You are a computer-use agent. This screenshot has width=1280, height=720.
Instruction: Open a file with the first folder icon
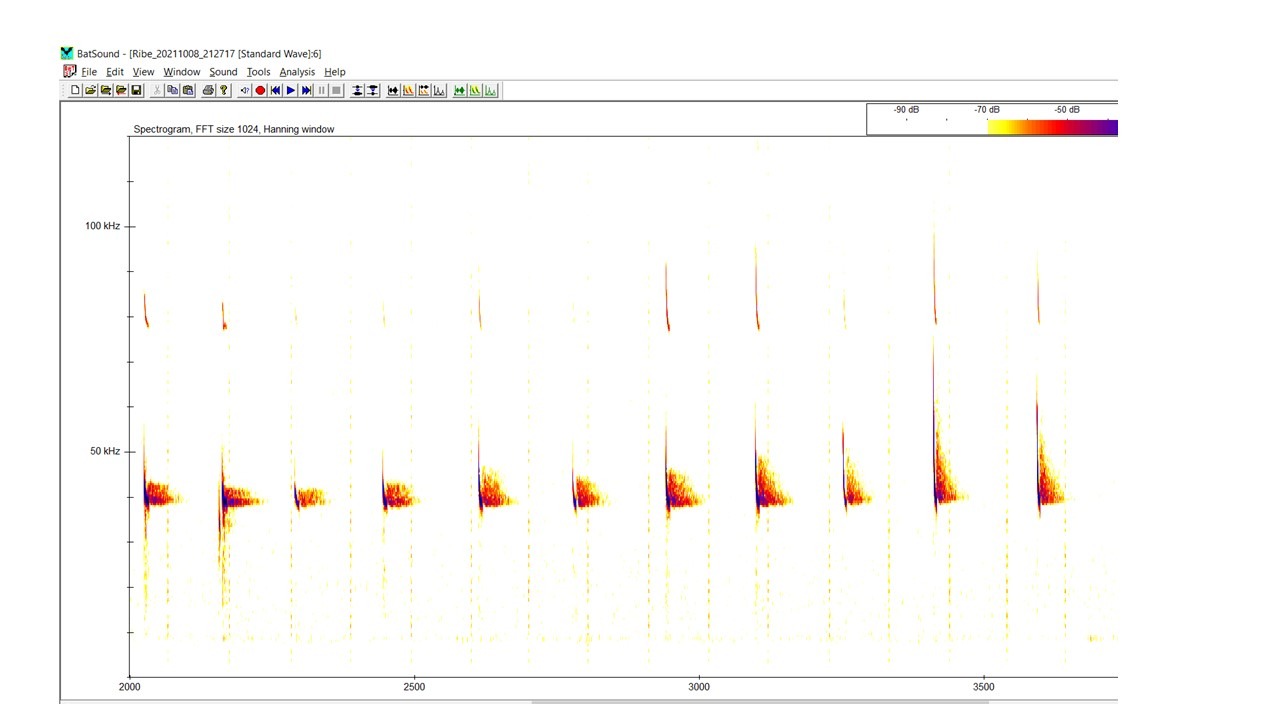(90, 91)
